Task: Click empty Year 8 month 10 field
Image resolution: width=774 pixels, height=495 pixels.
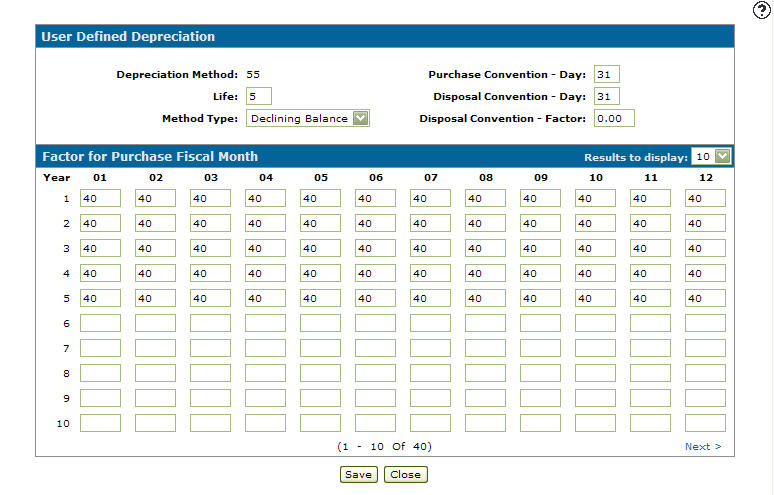Action: 595,373
